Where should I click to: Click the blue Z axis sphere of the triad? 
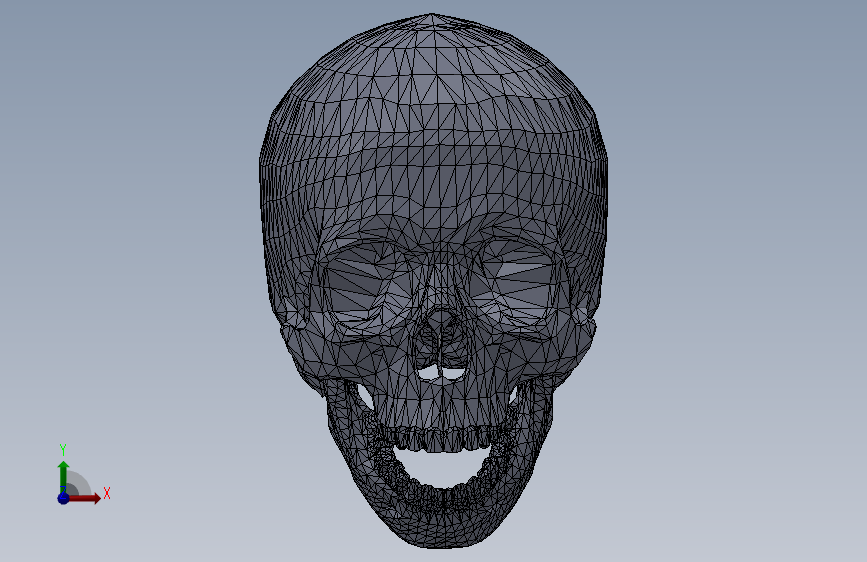tap(64, 498)
